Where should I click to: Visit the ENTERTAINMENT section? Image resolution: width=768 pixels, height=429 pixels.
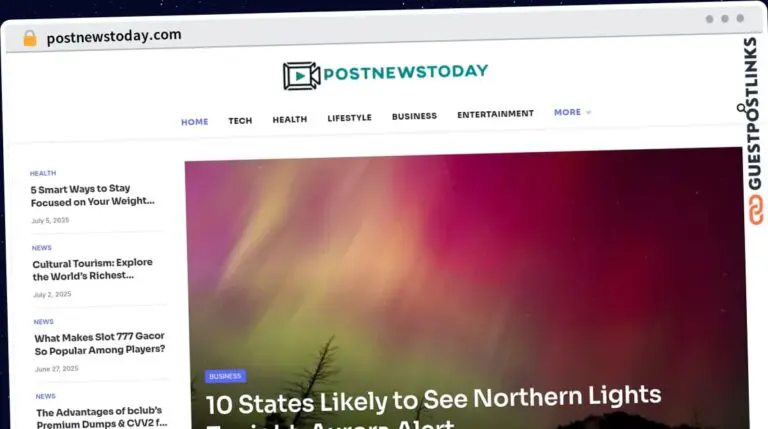point(495,114)
